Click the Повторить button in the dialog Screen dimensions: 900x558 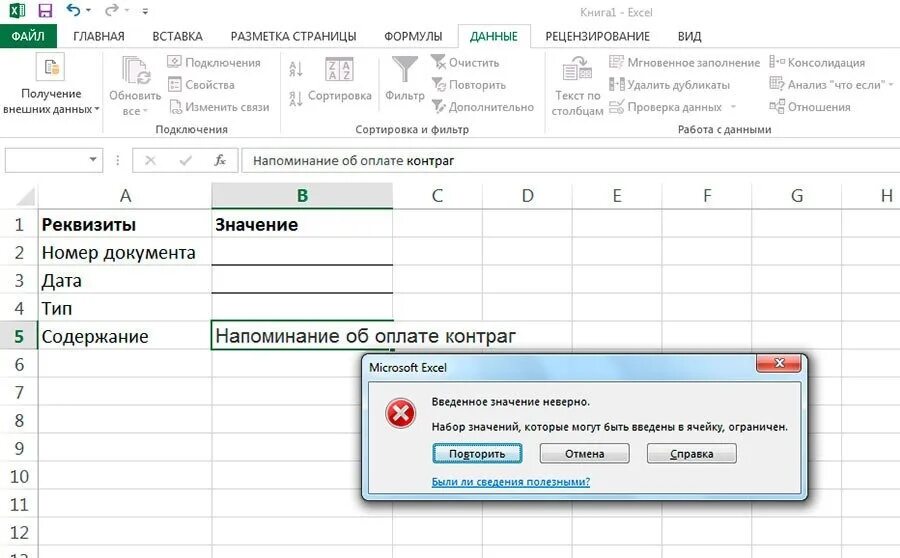(x=477, y=454)
